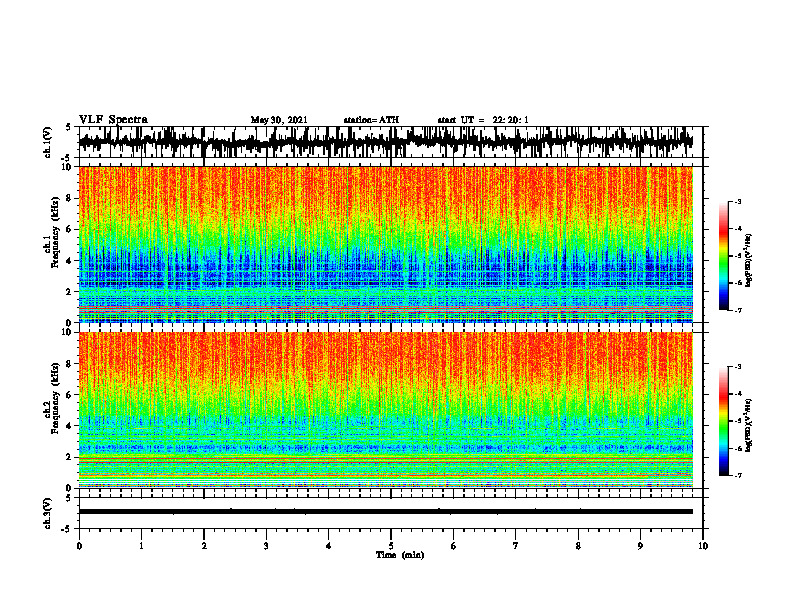Image resolution: width=792 pixels, height=612 pixels.
Task: Click the ch.1 colorbar log(PSD) units label
Action: 749,261
